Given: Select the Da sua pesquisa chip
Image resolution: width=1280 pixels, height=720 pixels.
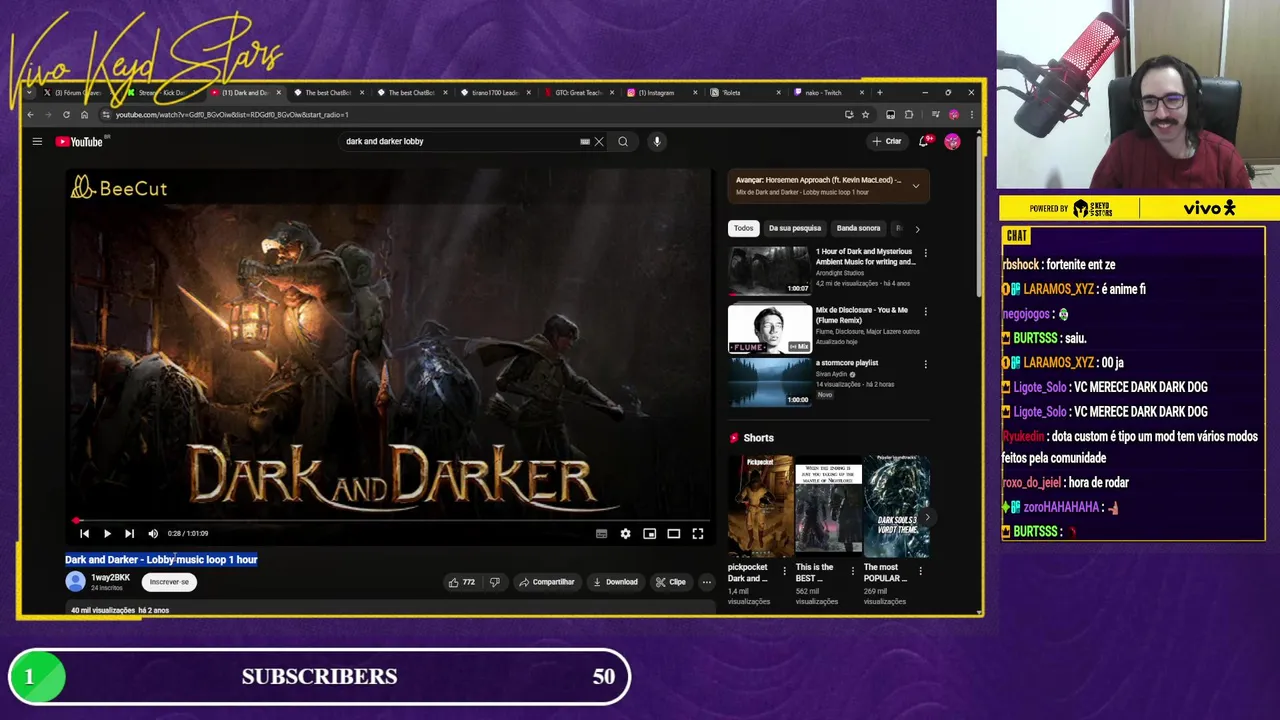Looking at the screenshot, I should coord(795,228).
